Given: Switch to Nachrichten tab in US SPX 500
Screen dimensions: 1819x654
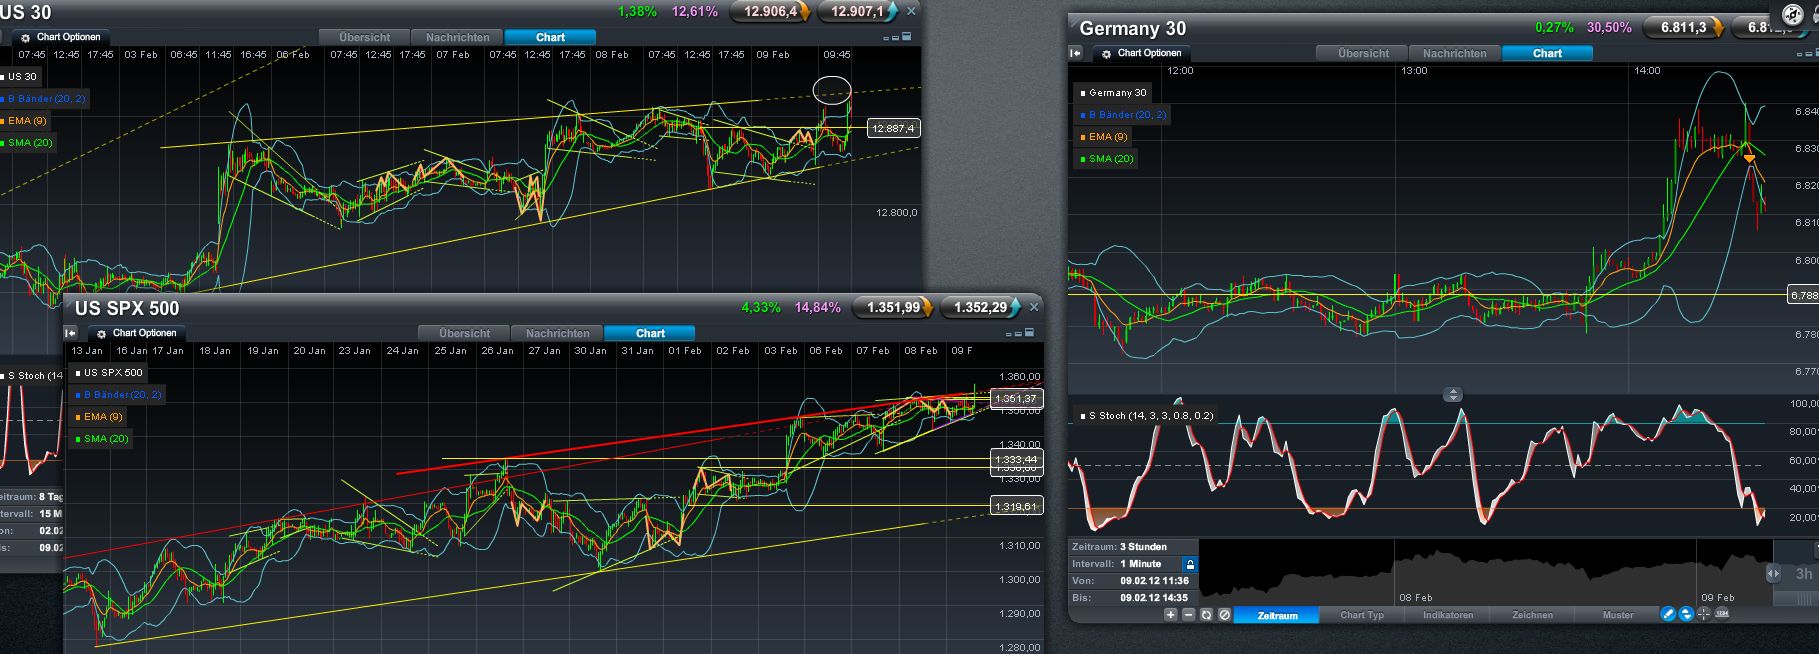Looking at the screenshot, I should click(x=558, y=333).
